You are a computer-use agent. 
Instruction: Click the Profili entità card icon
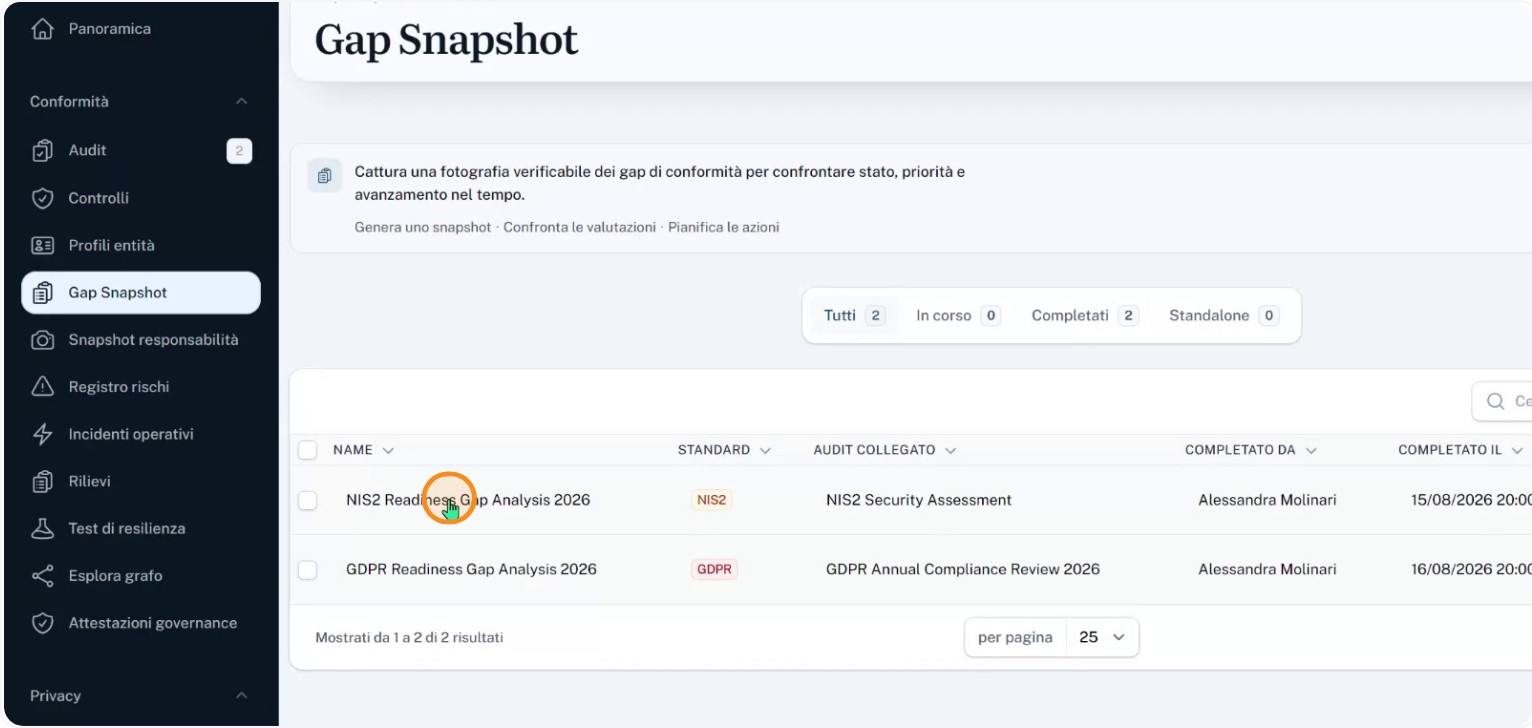(x=42, y=245)
